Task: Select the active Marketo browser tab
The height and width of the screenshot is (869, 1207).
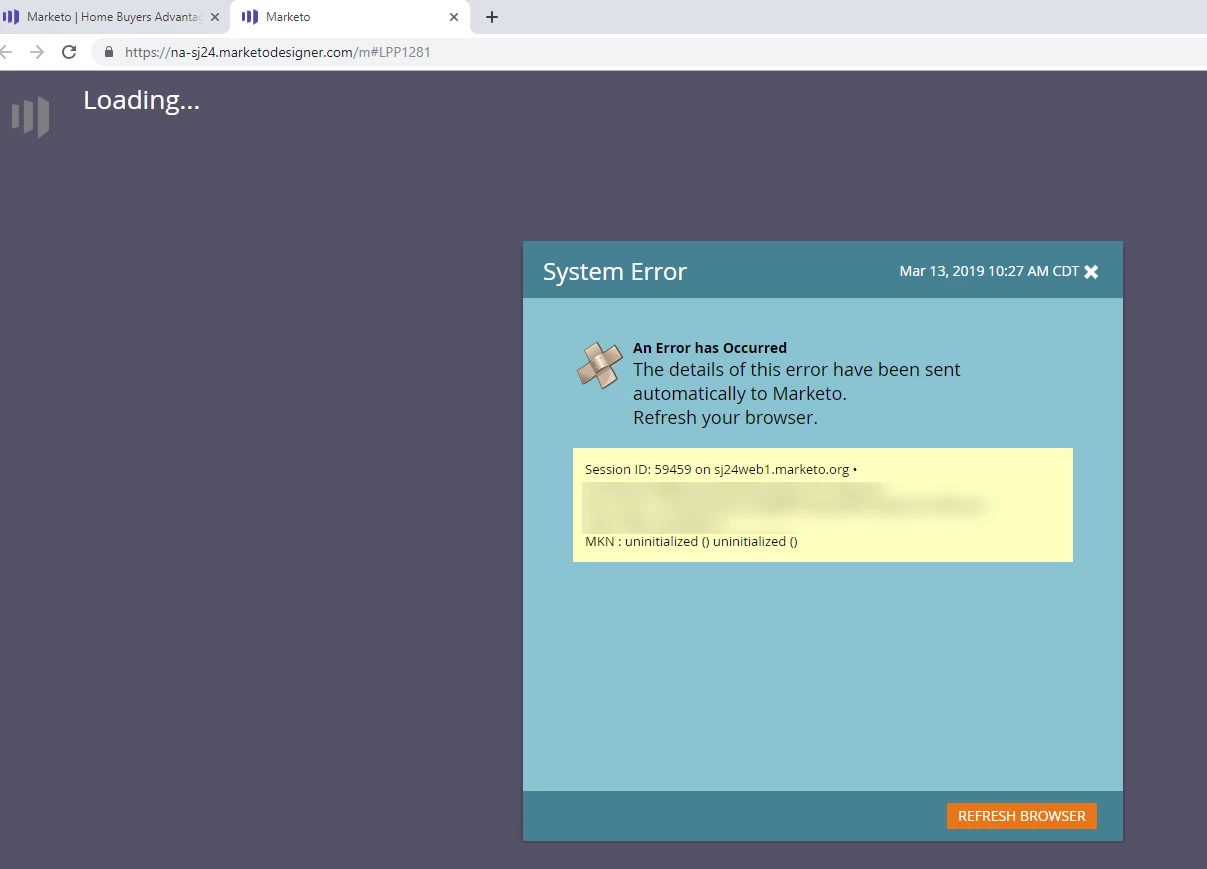Action: click(x=350, y=17)
